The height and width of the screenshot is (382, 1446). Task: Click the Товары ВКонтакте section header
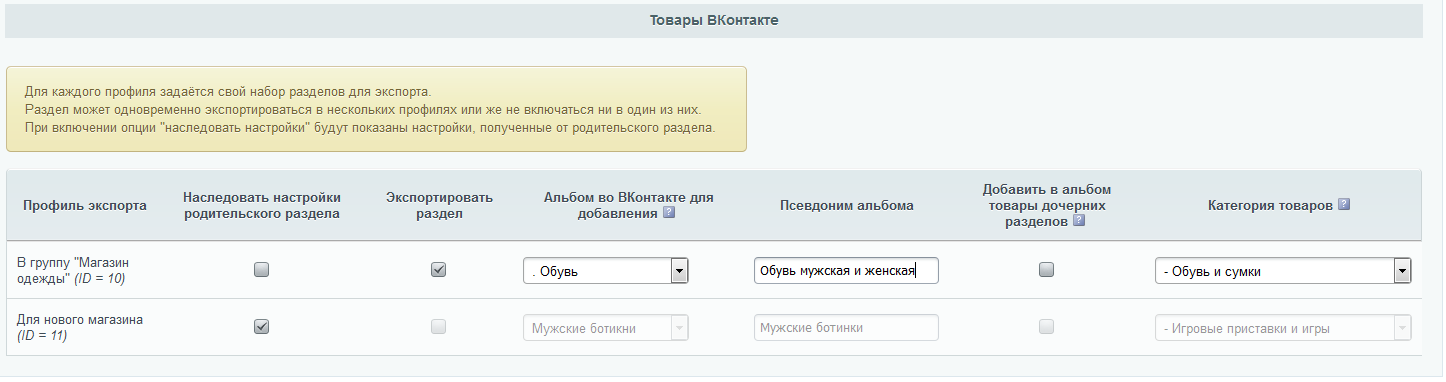(714, 21)
